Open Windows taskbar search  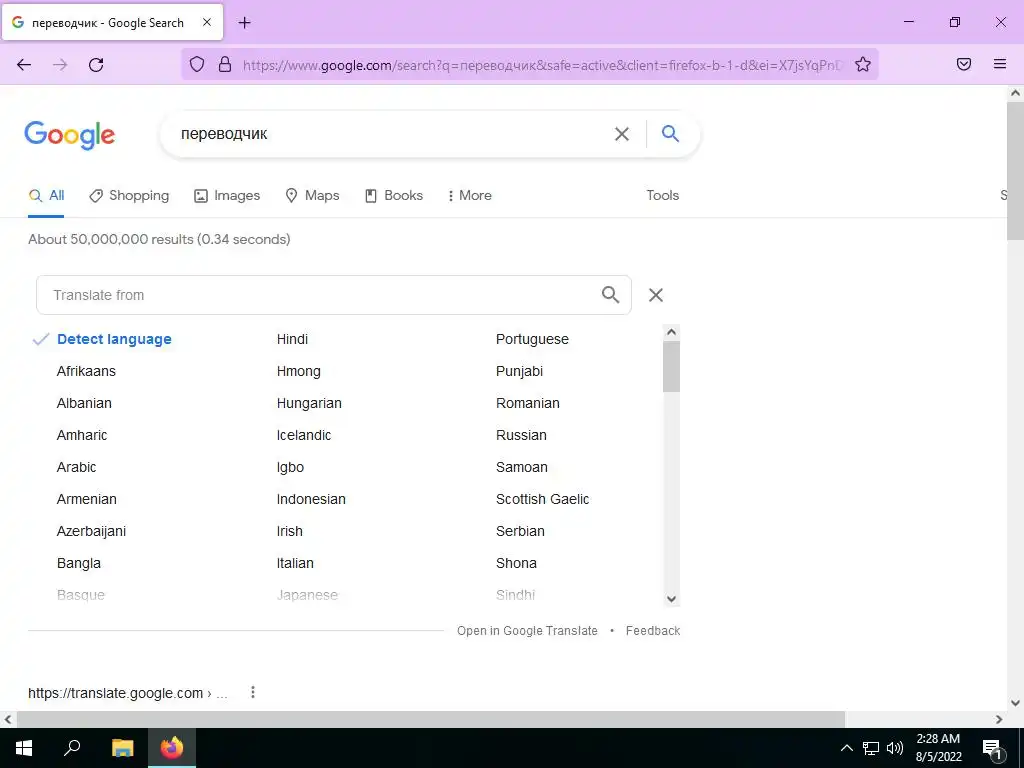click(x=72, y=748)
